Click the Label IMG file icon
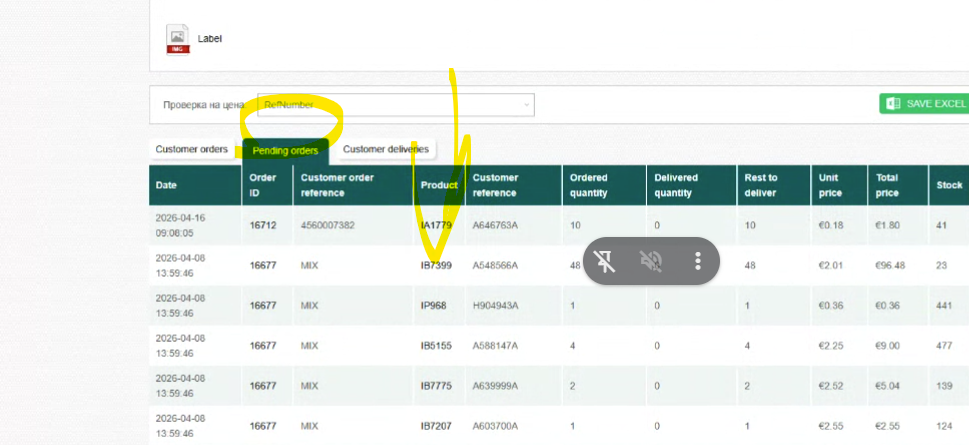The image size is (969, 445). [x=177, y=39]
